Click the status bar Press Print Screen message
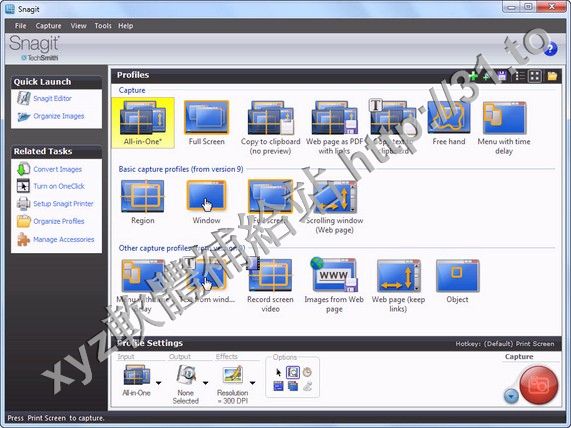Viewport: 571px width, 428px height. pyautogui.click(x=56, y=418)
